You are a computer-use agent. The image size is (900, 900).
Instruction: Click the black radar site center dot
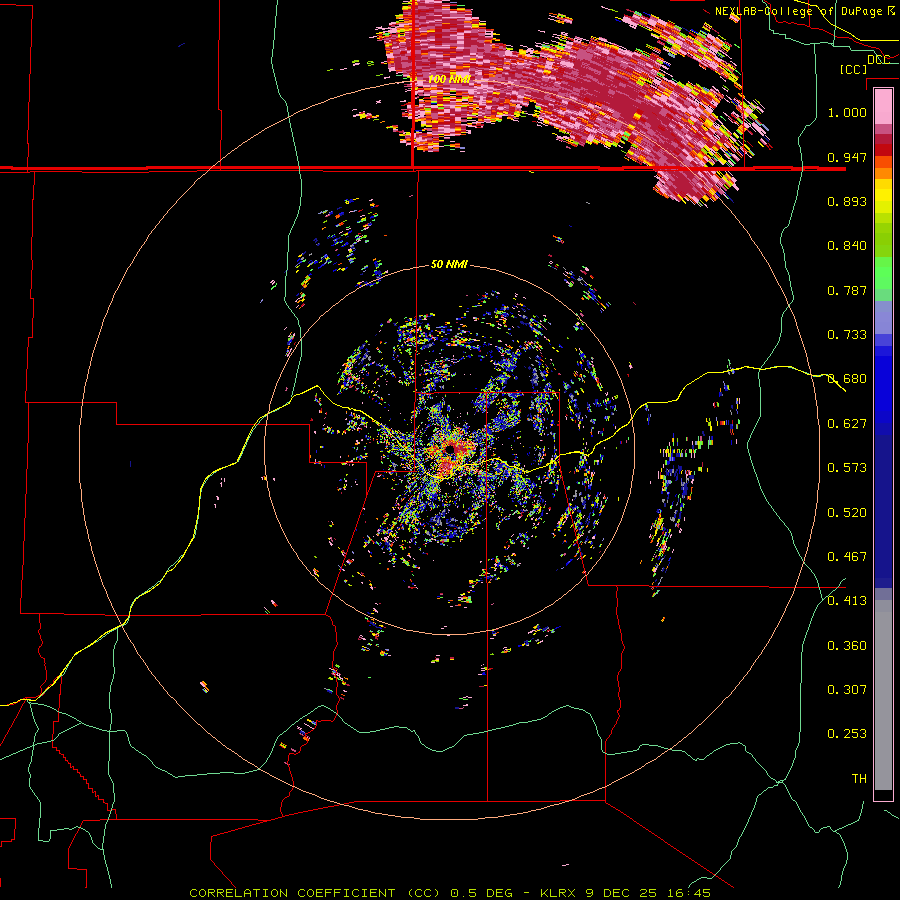pos(449,449)
